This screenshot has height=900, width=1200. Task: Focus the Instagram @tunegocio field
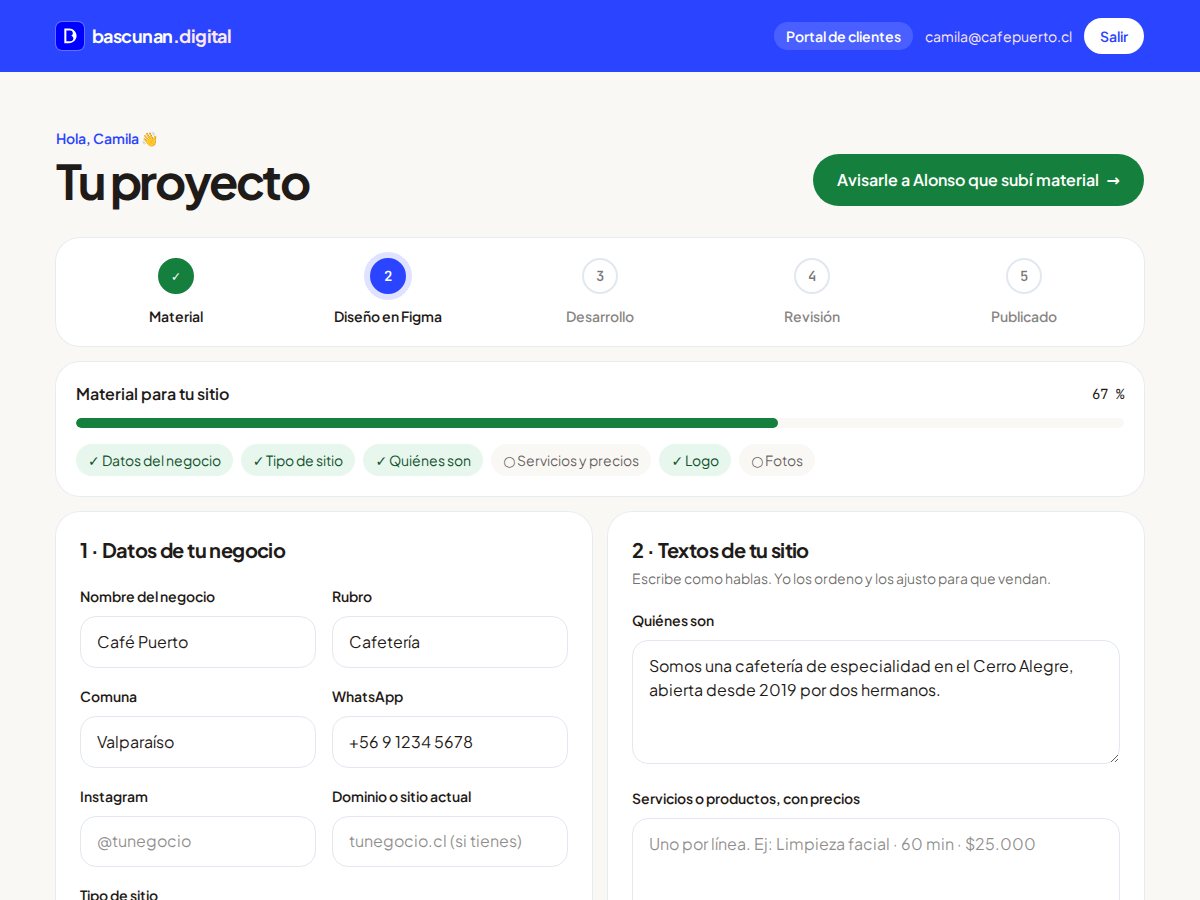pyautogui.click(x=198, y=842)
